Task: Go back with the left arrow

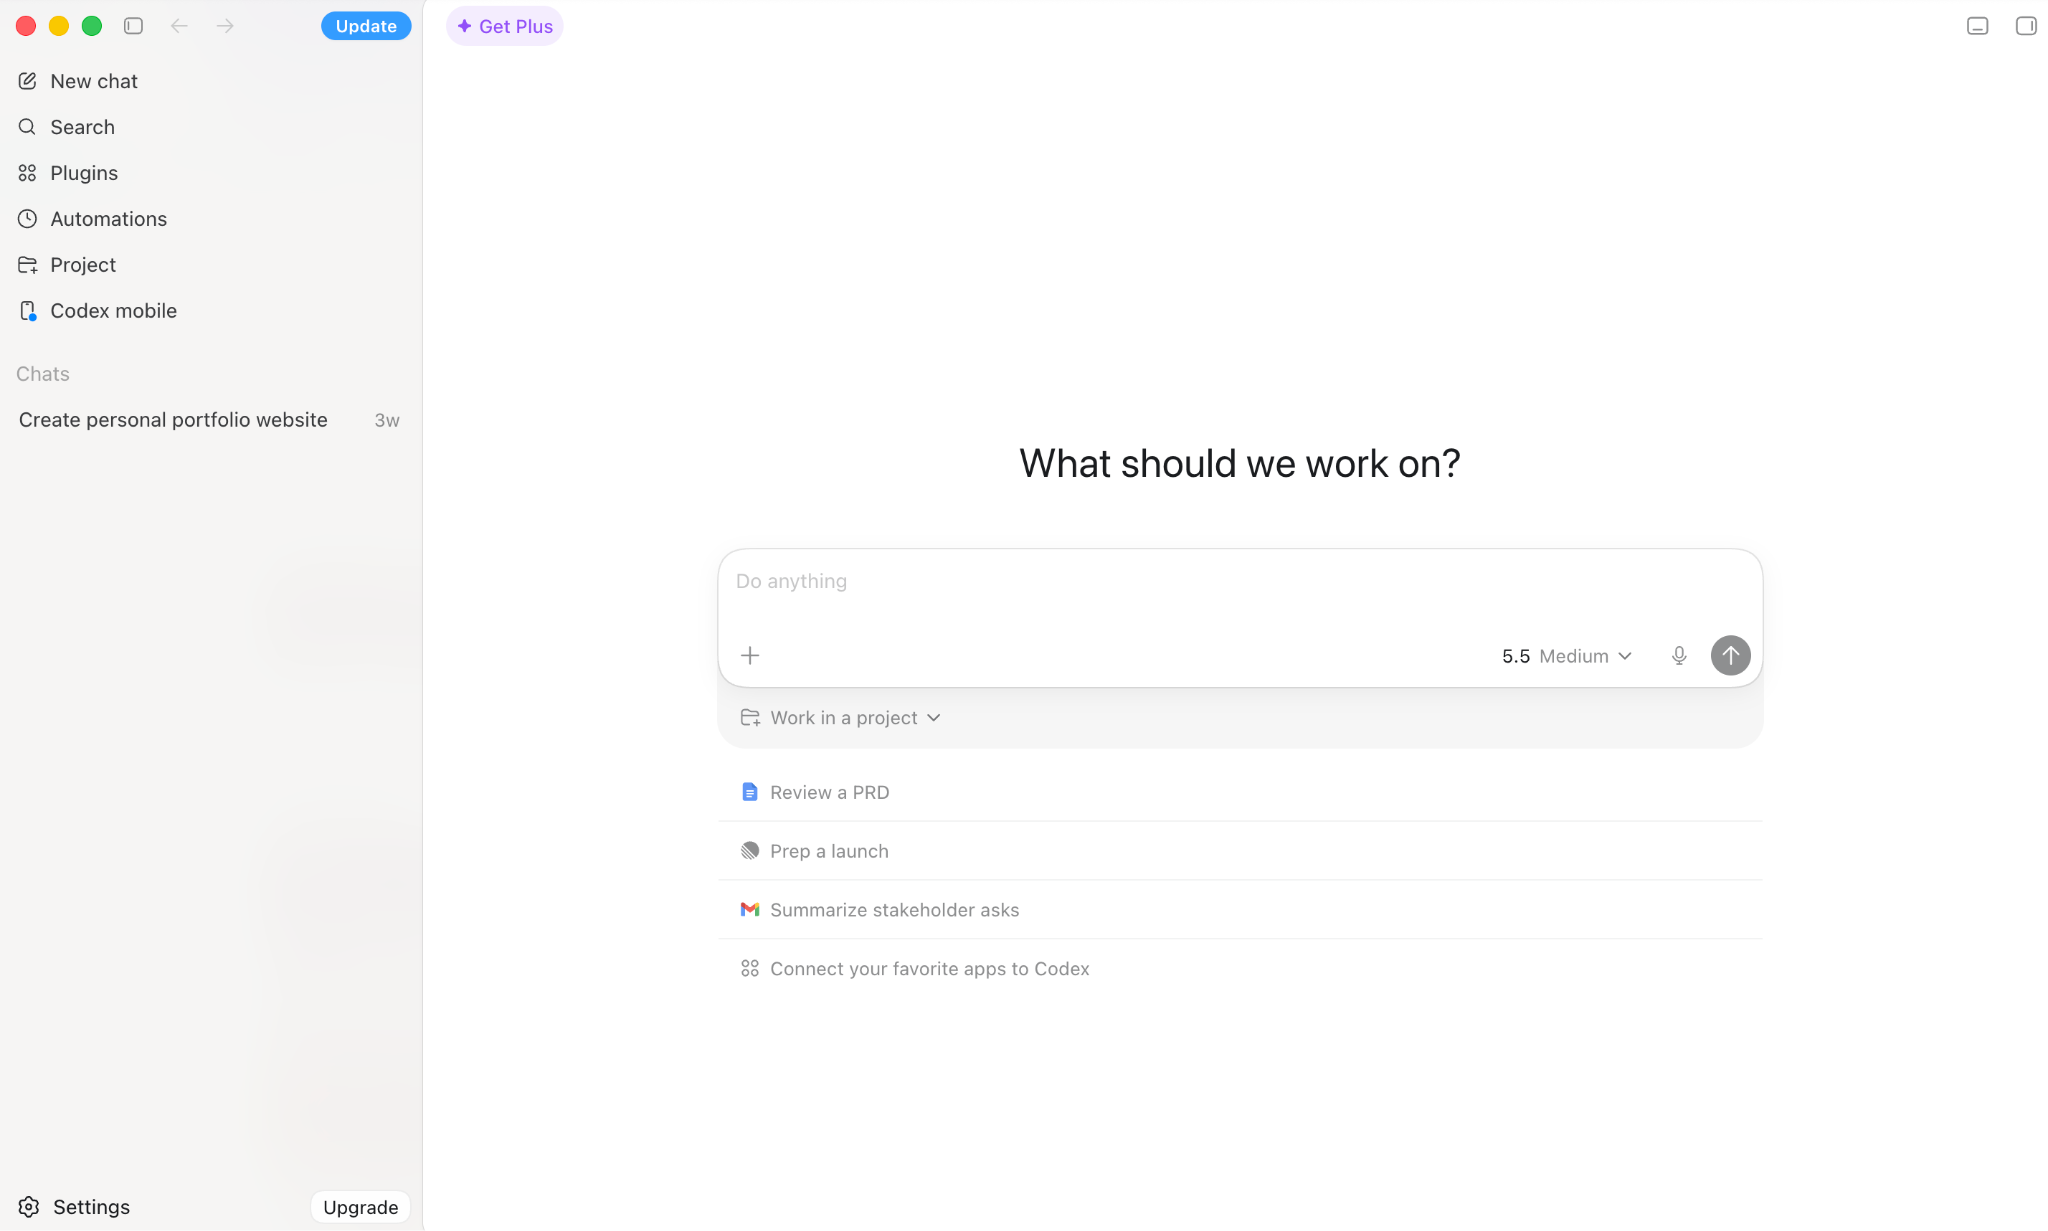Action: click(179, 26)
